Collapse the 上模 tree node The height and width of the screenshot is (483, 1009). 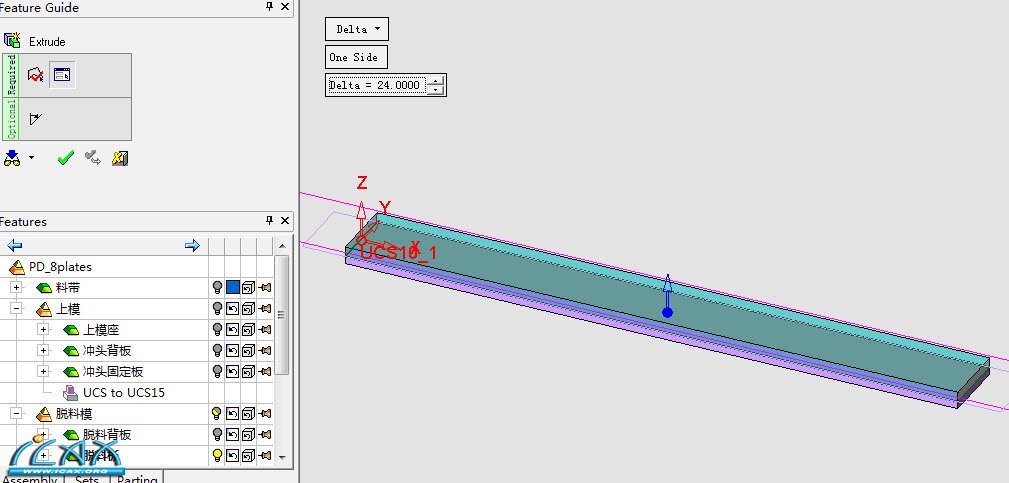click(x=16, y=309)
